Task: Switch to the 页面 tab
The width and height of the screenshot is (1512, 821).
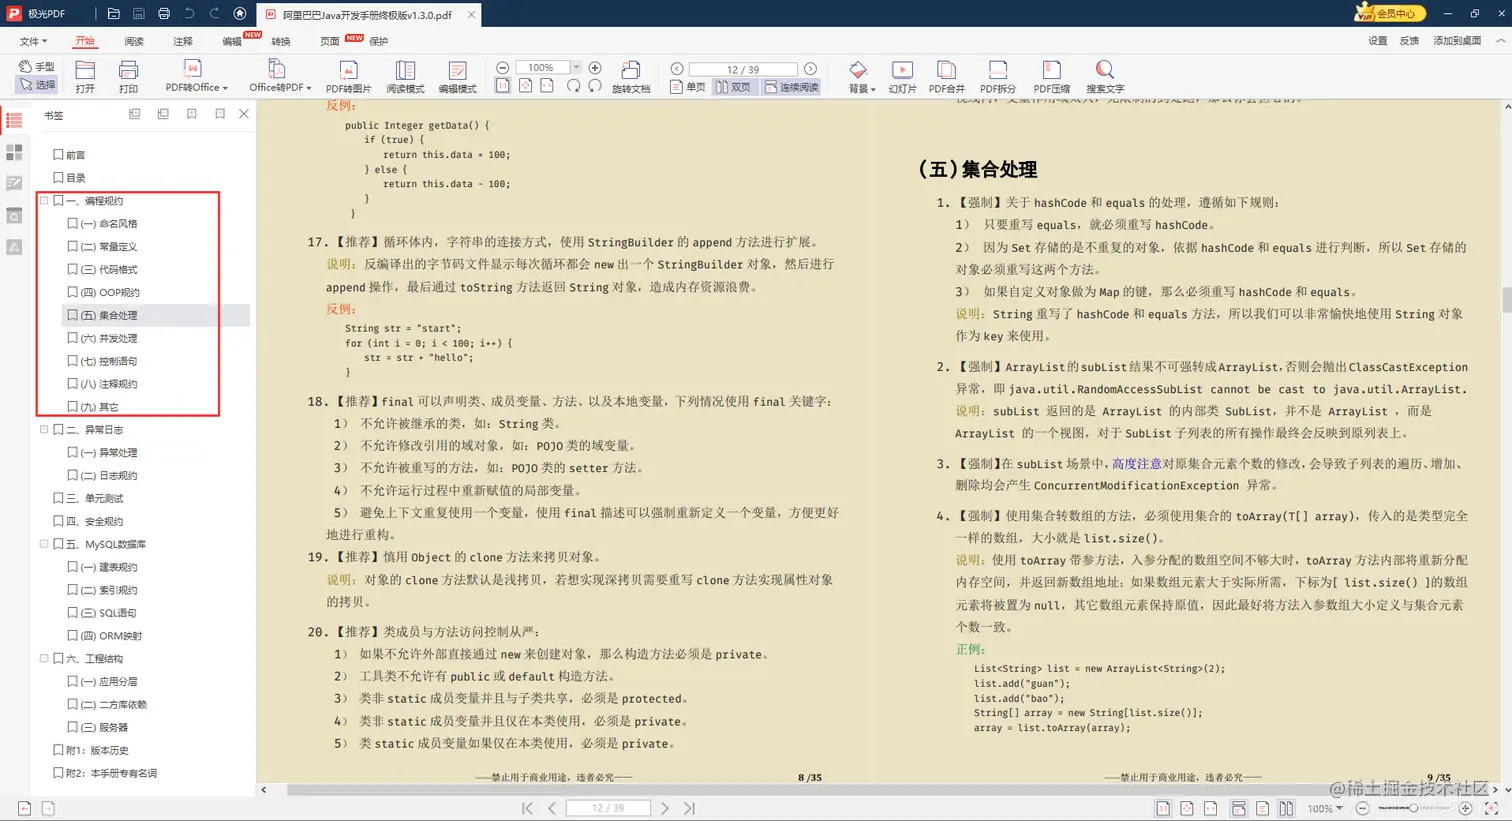Action: tap(330, 42)
